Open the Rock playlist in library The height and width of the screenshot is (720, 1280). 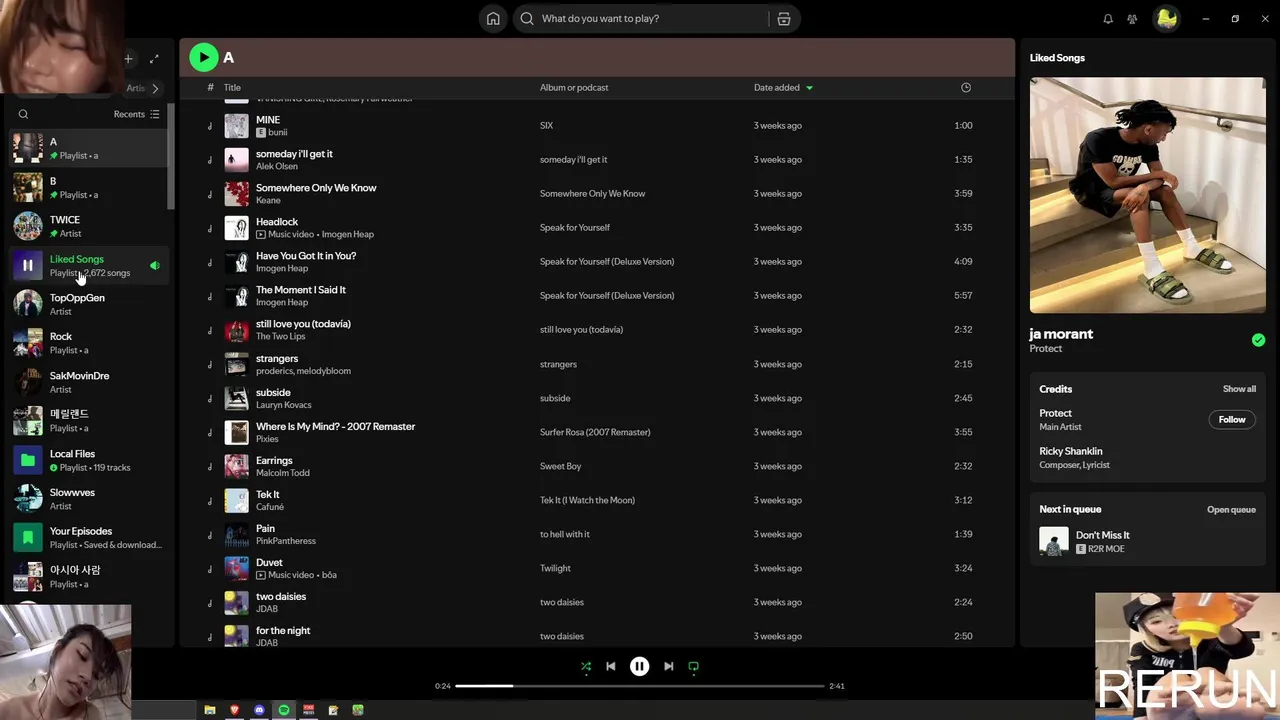click(x=90, y=343)
